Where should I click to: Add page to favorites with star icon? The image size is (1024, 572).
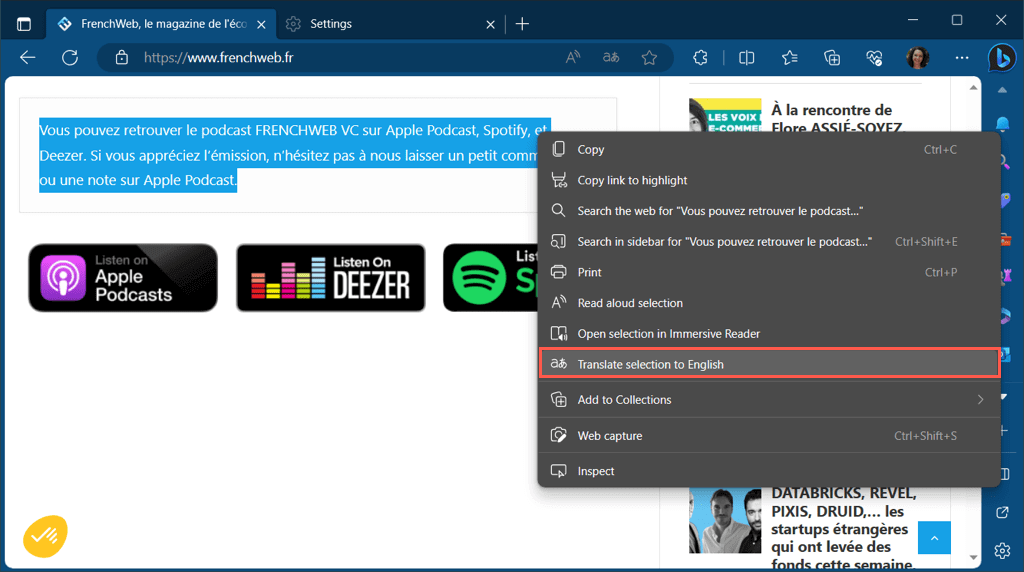[649, 58]
